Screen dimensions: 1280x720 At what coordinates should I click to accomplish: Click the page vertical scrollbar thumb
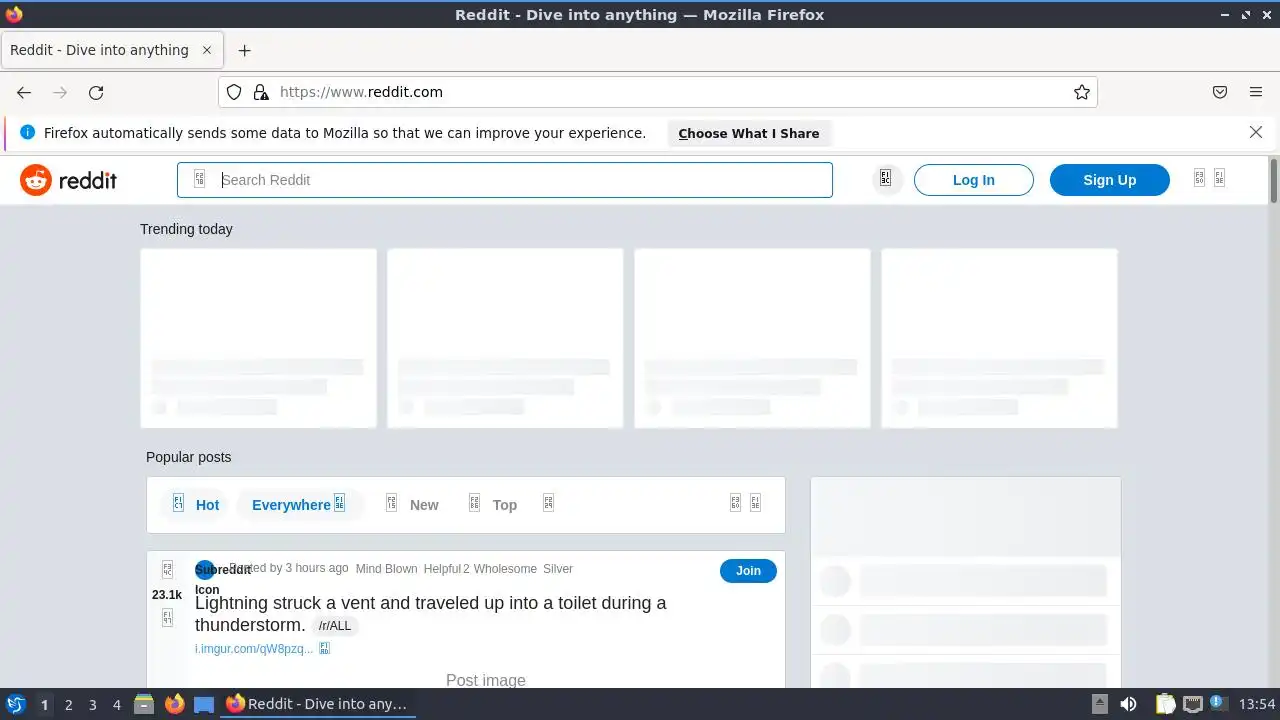click(1274, 180)
